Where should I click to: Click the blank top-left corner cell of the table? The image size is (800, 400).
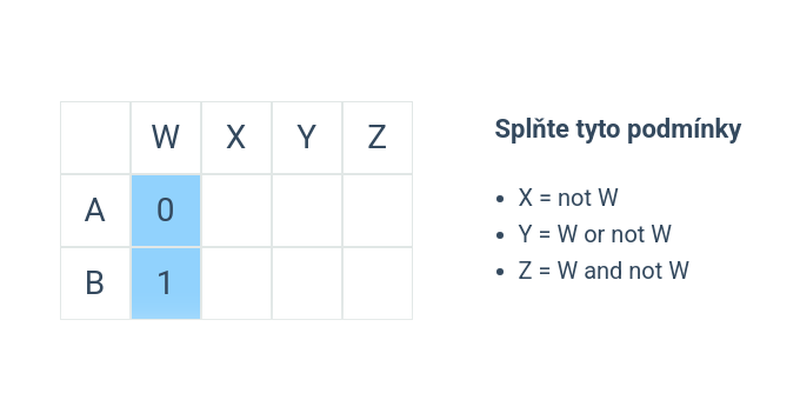(x=95, y=137)
